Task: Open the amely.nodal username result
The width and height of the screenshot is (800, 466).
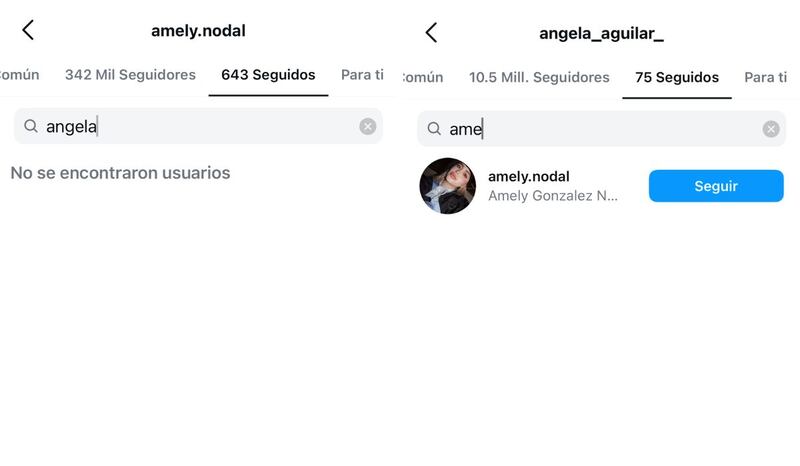Action: pyautogui.click(x=528, y=177)
